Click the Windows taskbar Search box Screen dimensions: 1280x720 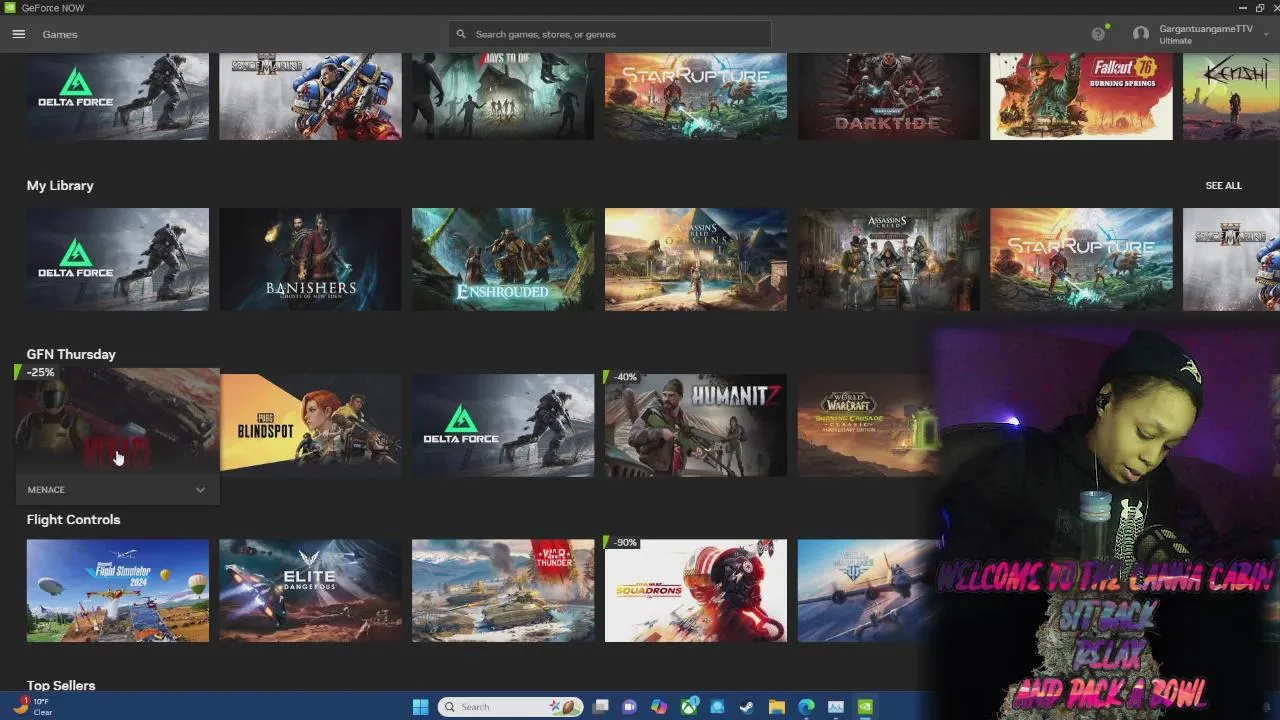pos(511,707)
